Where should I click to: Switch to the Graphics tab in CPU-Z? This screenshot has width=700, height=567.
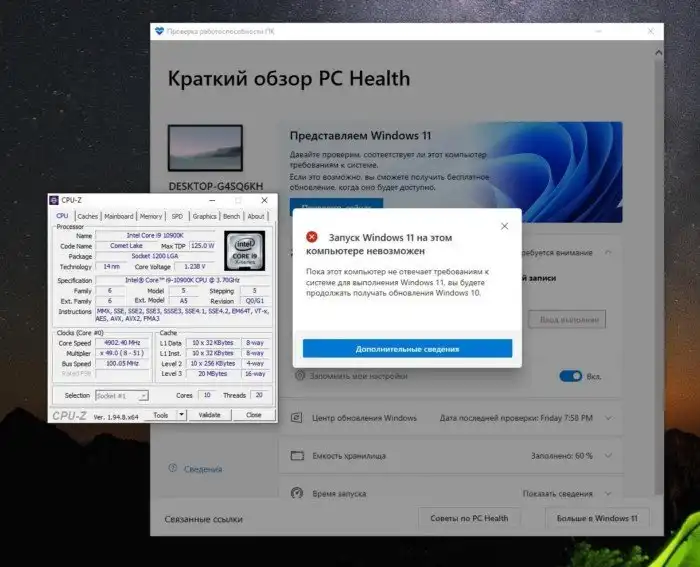coord(205,216)
